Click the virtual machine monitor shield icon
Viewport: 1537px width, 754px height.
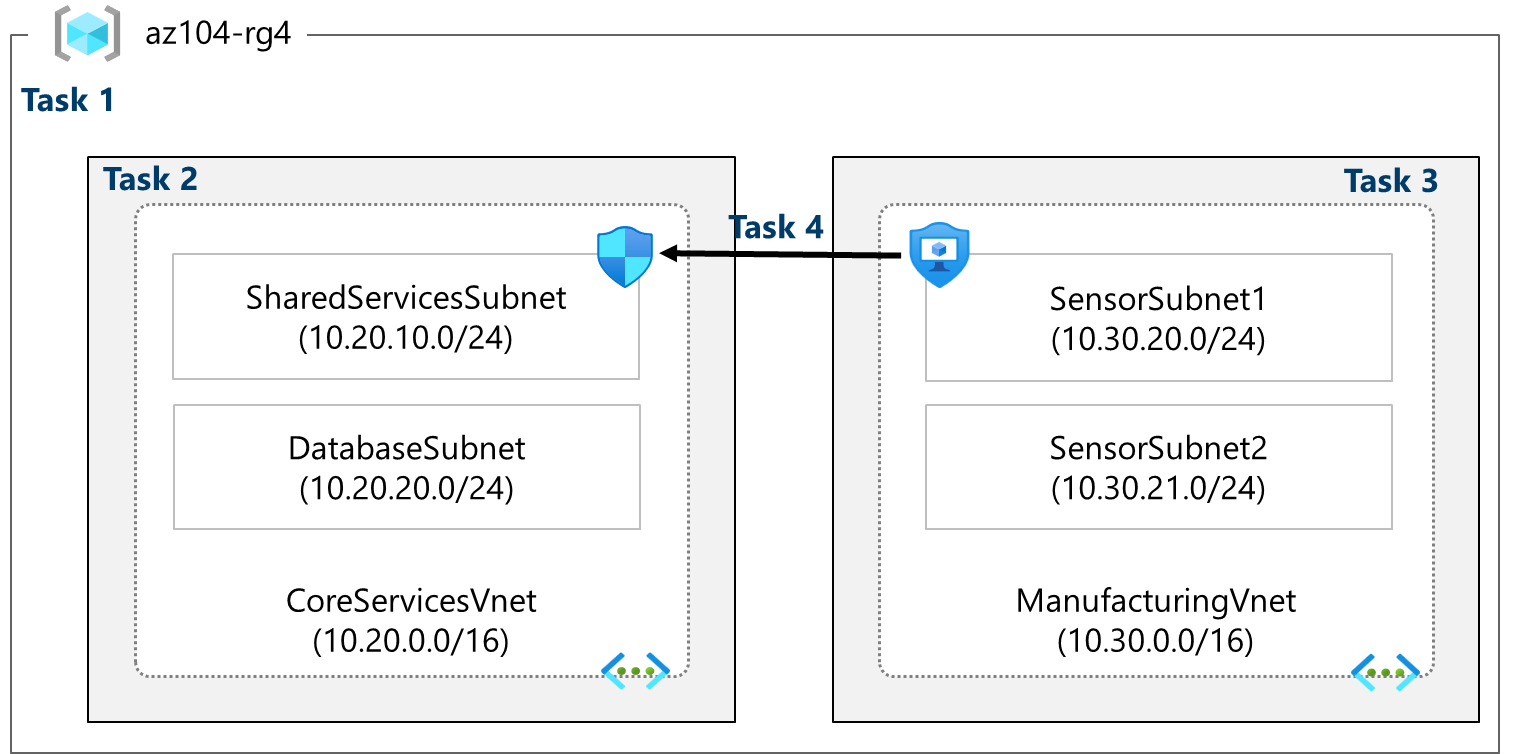pyautogui.click(x=939, y=256)
